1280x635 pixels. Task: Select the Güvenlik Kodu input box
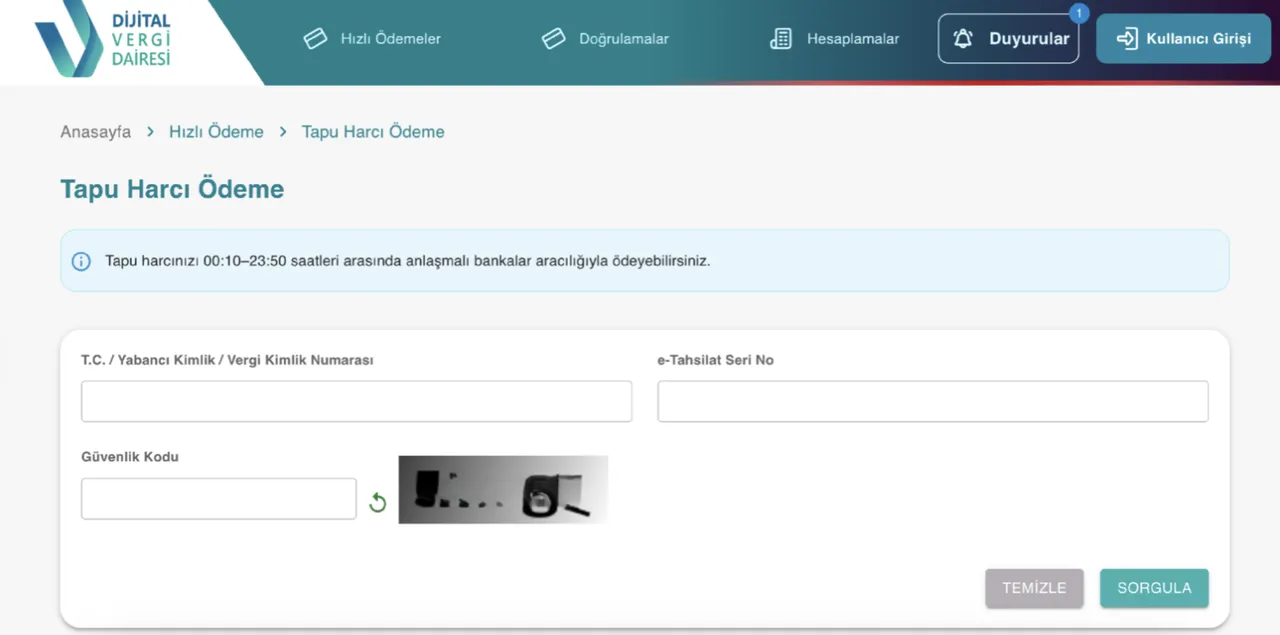point(218,499)
